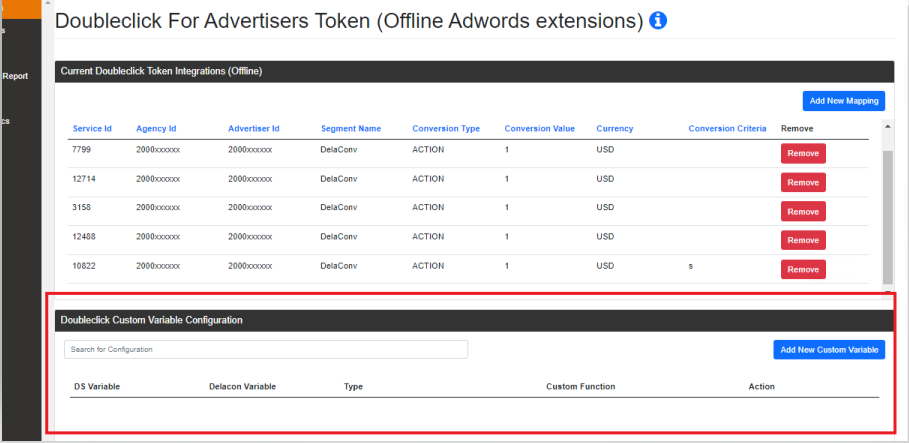Click the DS Variable column header
The image size is (909, 443).
point(97,387)
